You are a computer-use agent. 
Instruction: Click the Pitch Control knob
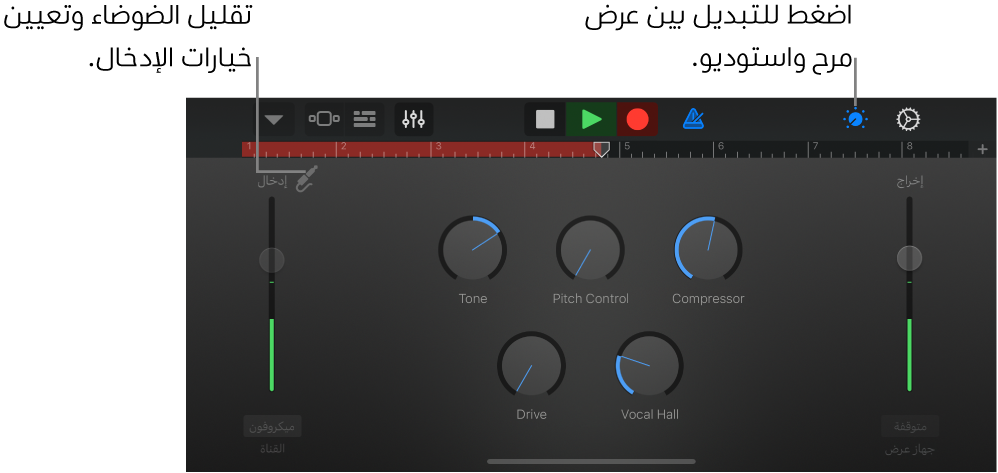590,250
